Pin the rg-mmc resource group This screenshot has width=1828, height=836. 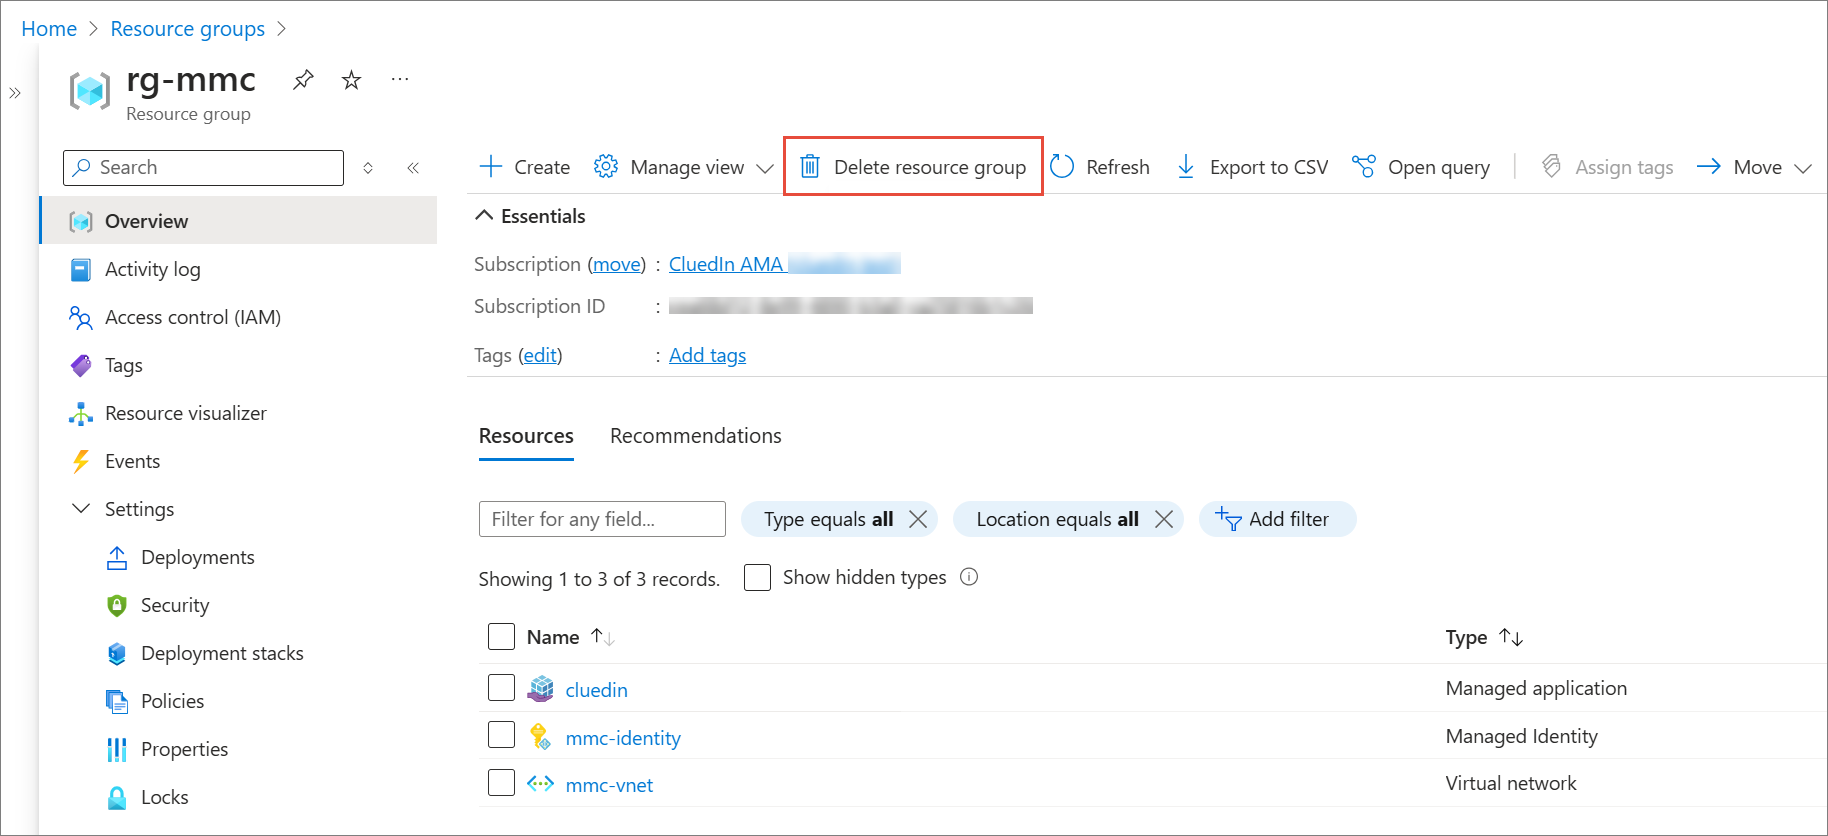click(x=303, y=80)
